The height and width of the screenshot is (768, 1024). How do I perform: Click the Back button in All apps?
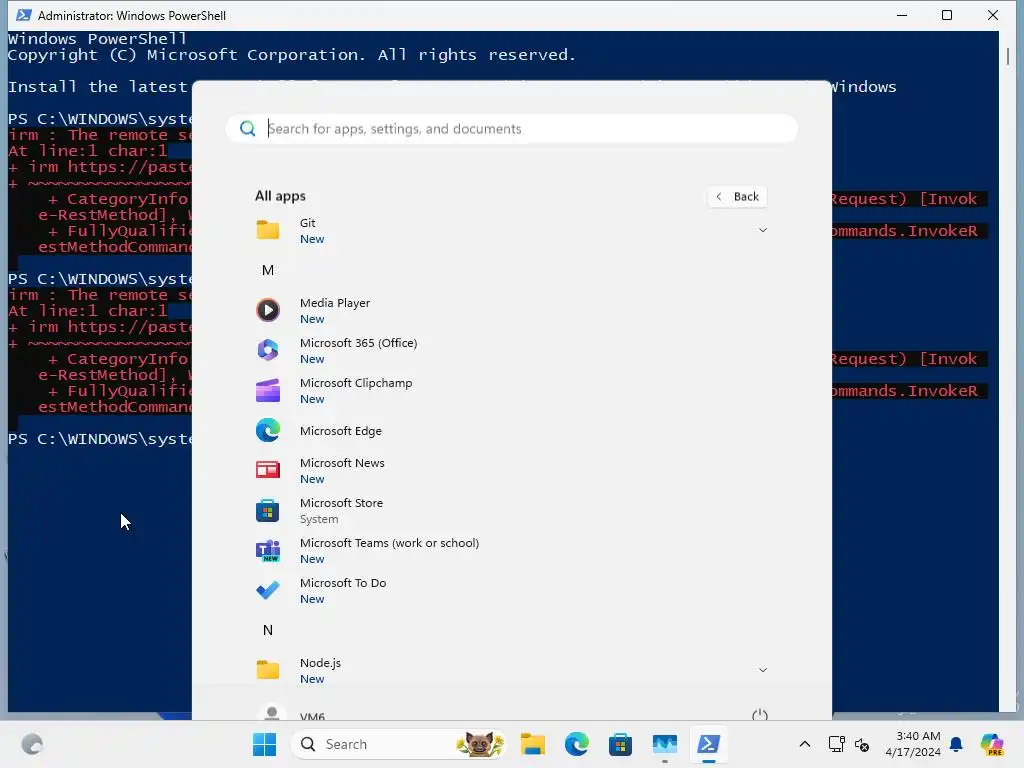pos(737,197)
